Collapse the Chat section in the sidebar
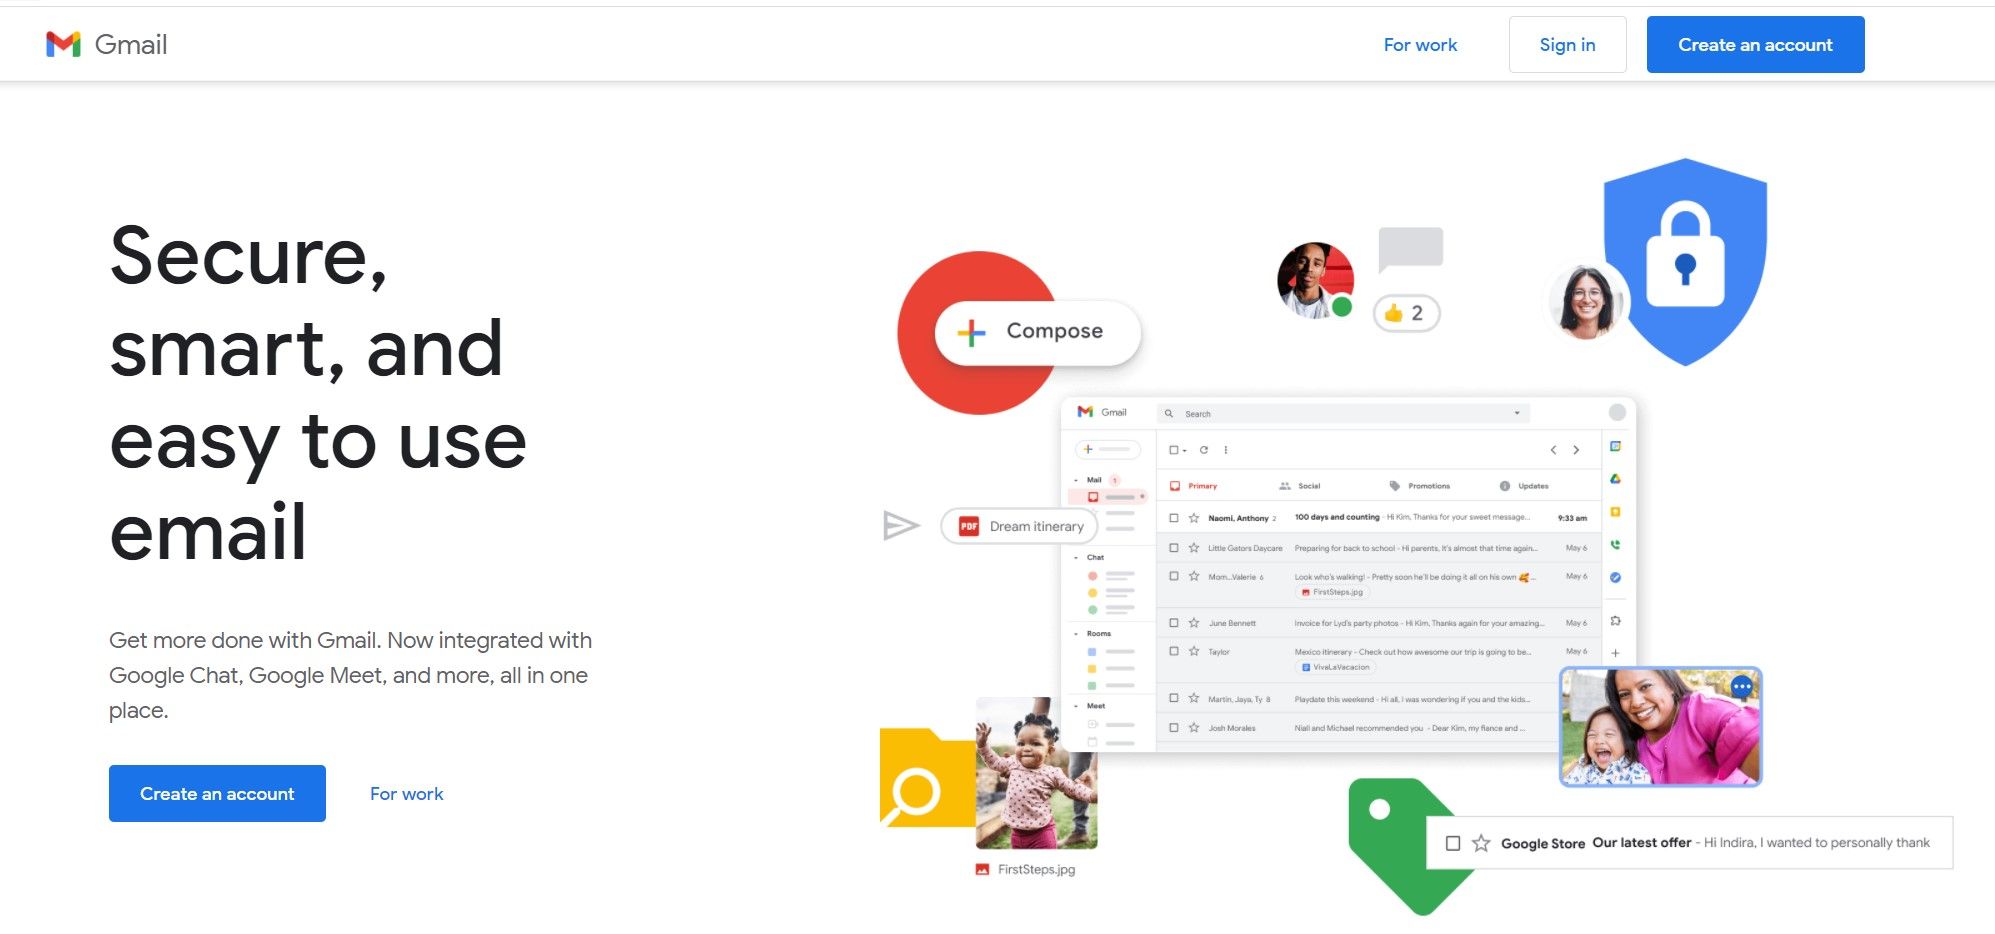 1076,557
